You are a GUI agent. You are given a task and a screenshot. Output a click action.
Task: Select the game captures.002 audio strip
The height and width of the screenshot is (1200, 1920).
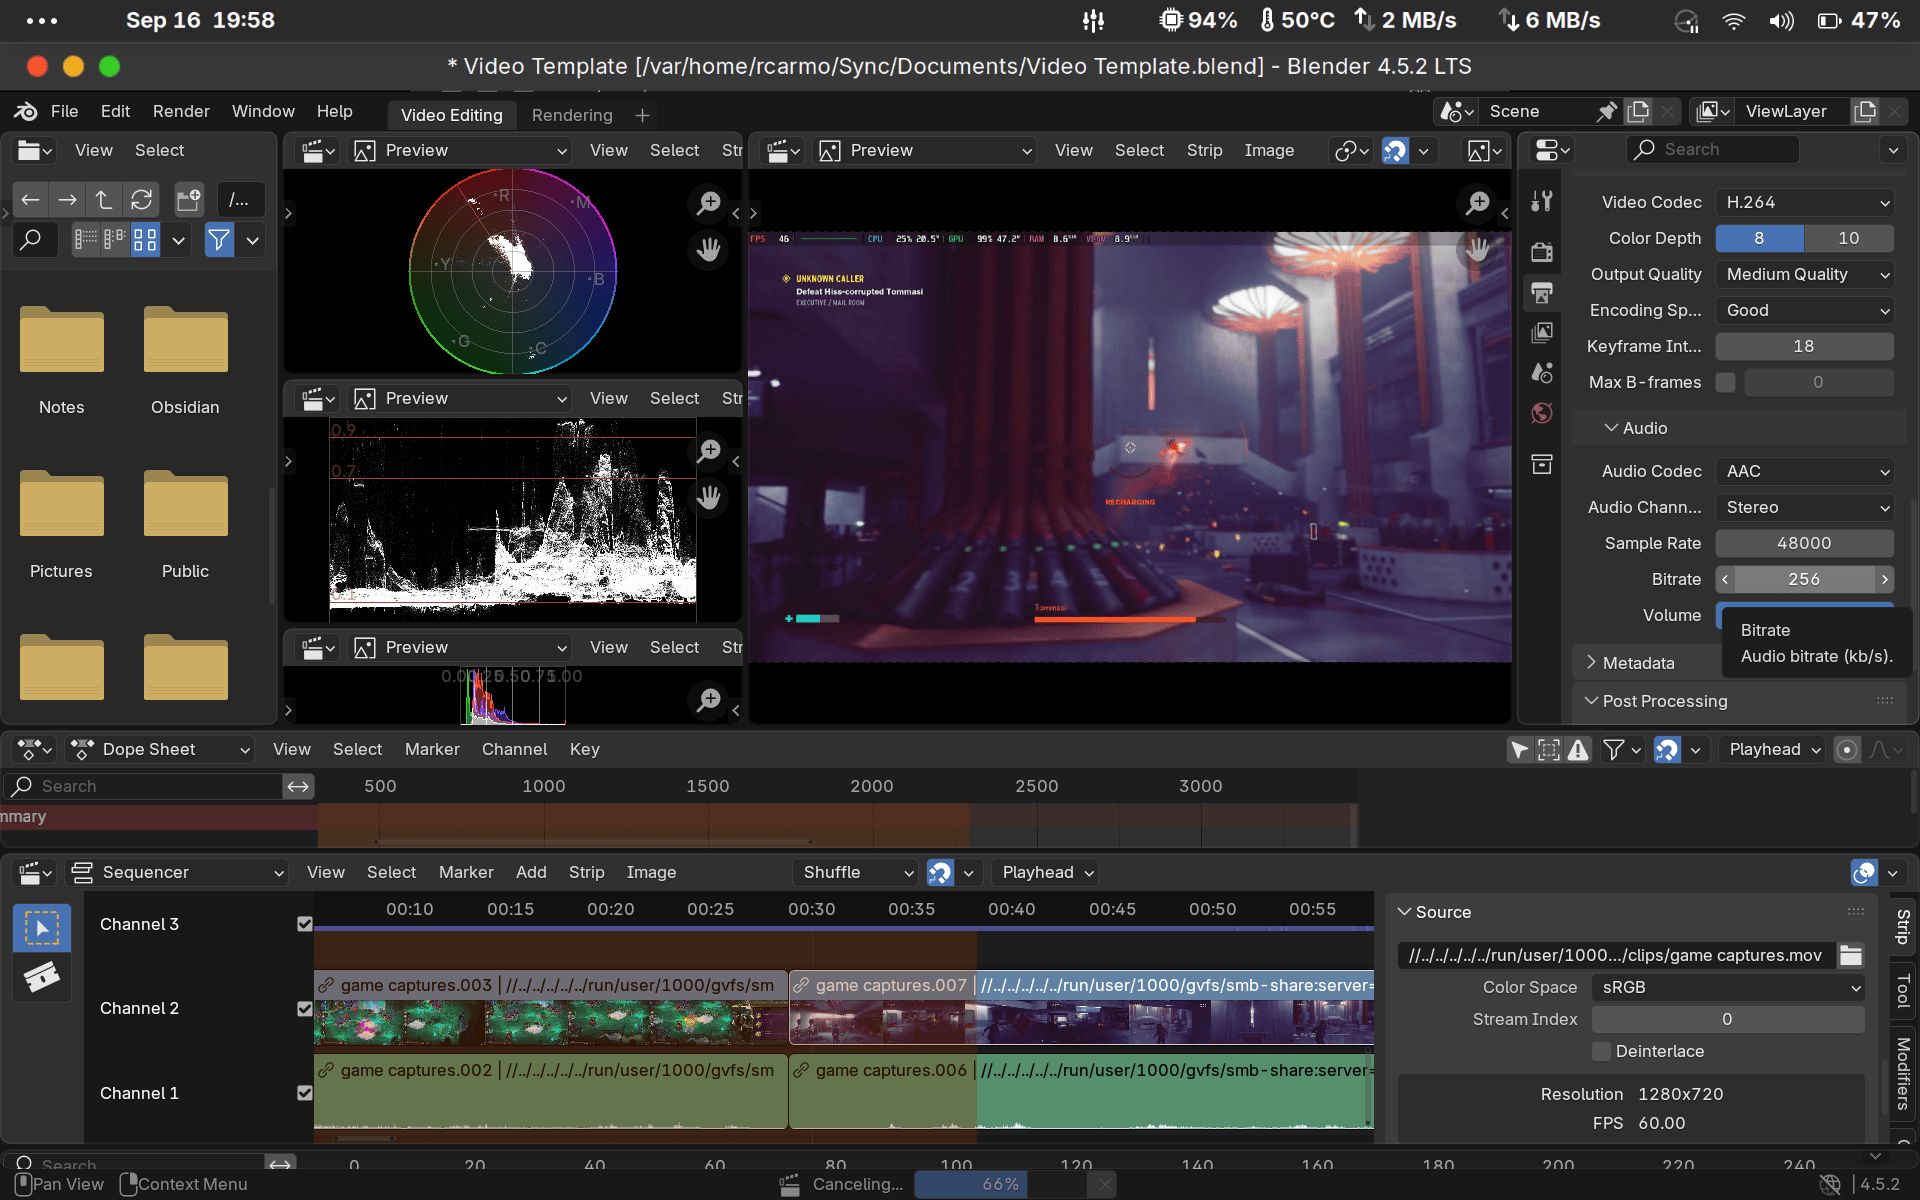551,1091
